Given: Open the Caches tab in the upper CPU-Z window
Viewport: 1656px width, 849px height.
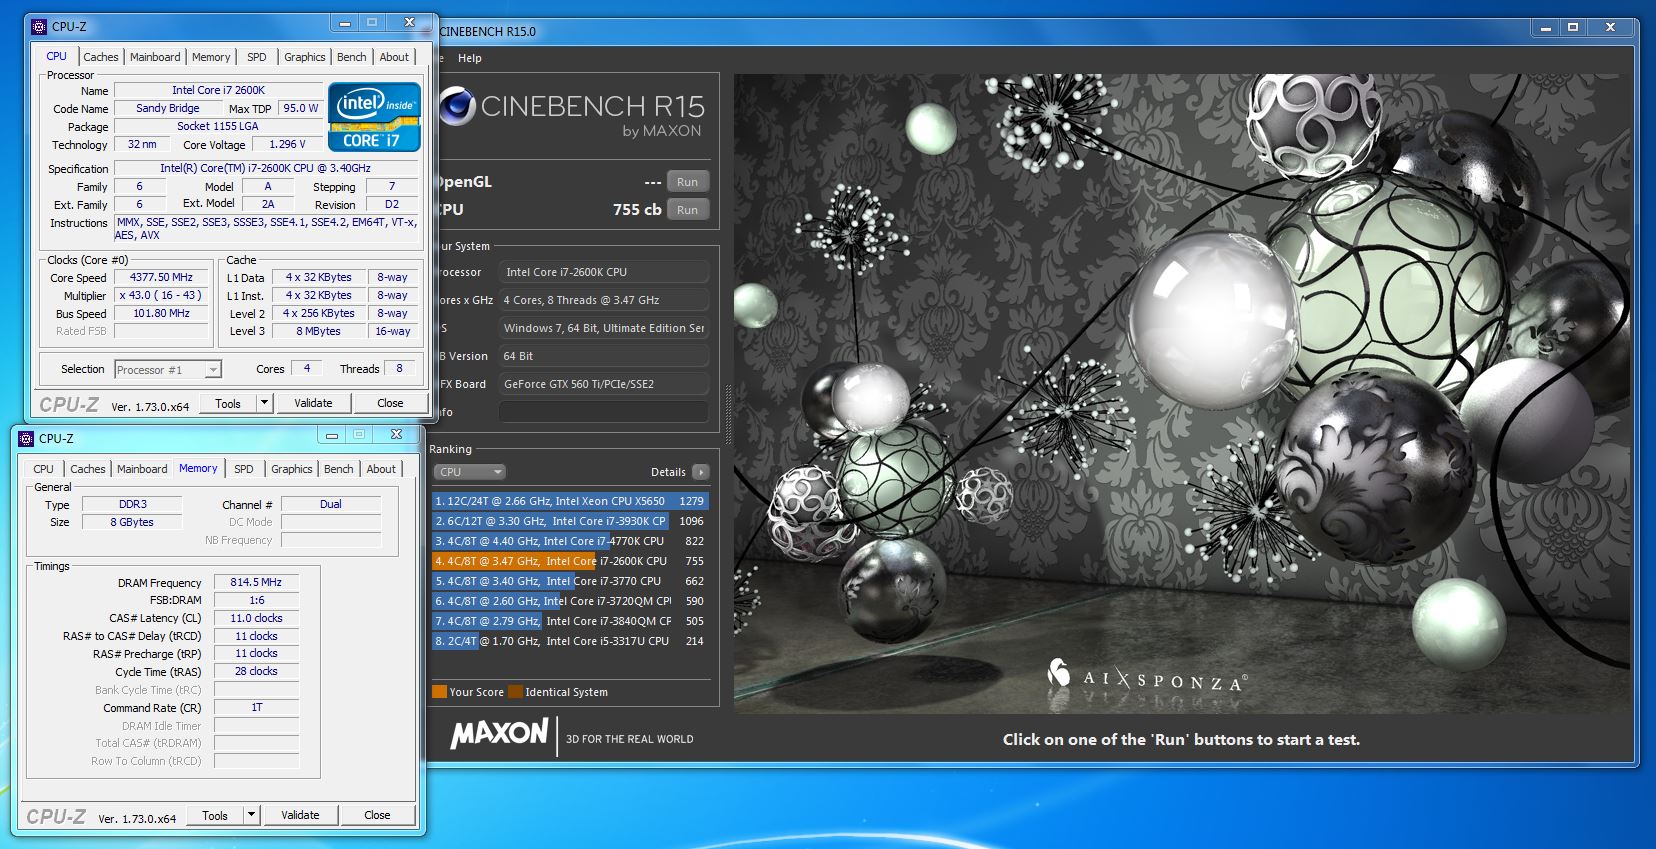Looking at the screenshot, I should pos(100,57).
